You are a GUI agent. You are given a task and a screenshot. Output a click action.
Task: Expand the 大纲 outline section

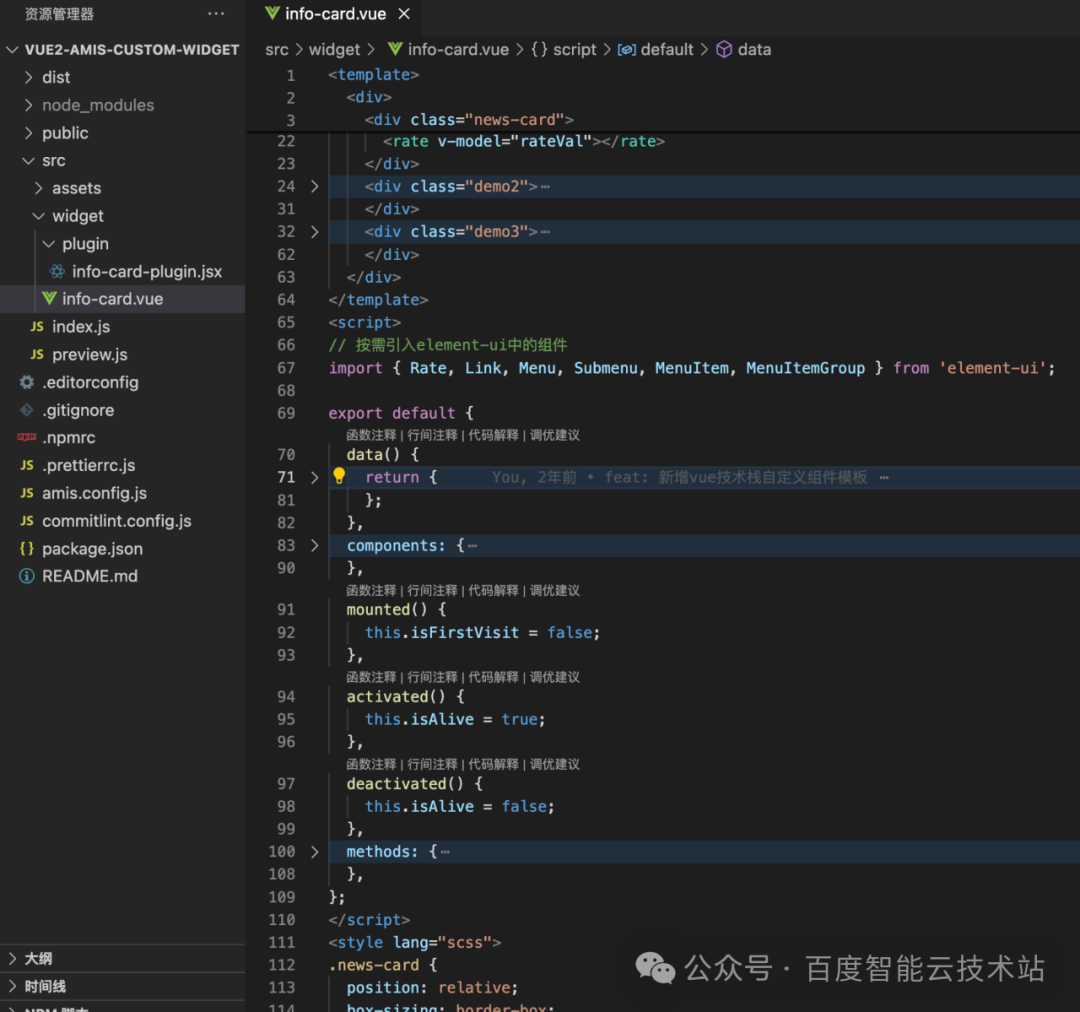point(12,958)
